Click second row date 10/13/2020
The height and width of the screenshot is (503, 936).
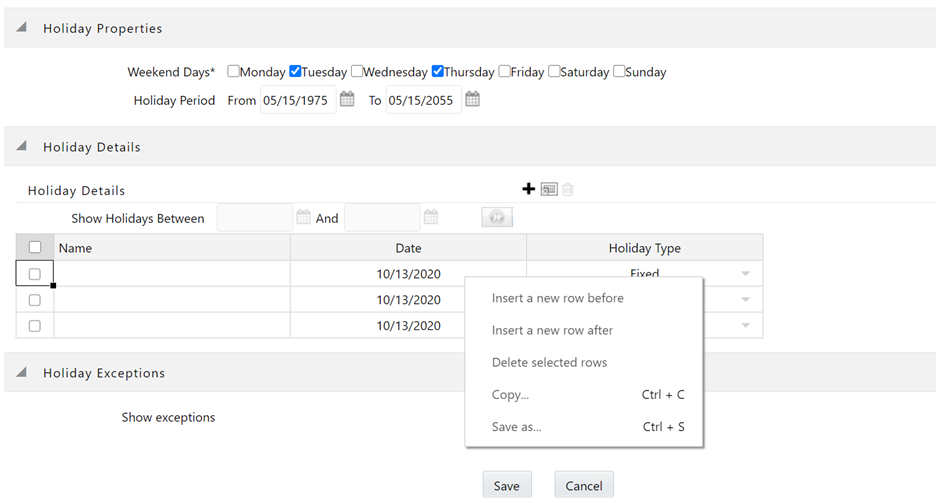click(x=408, y=300)
